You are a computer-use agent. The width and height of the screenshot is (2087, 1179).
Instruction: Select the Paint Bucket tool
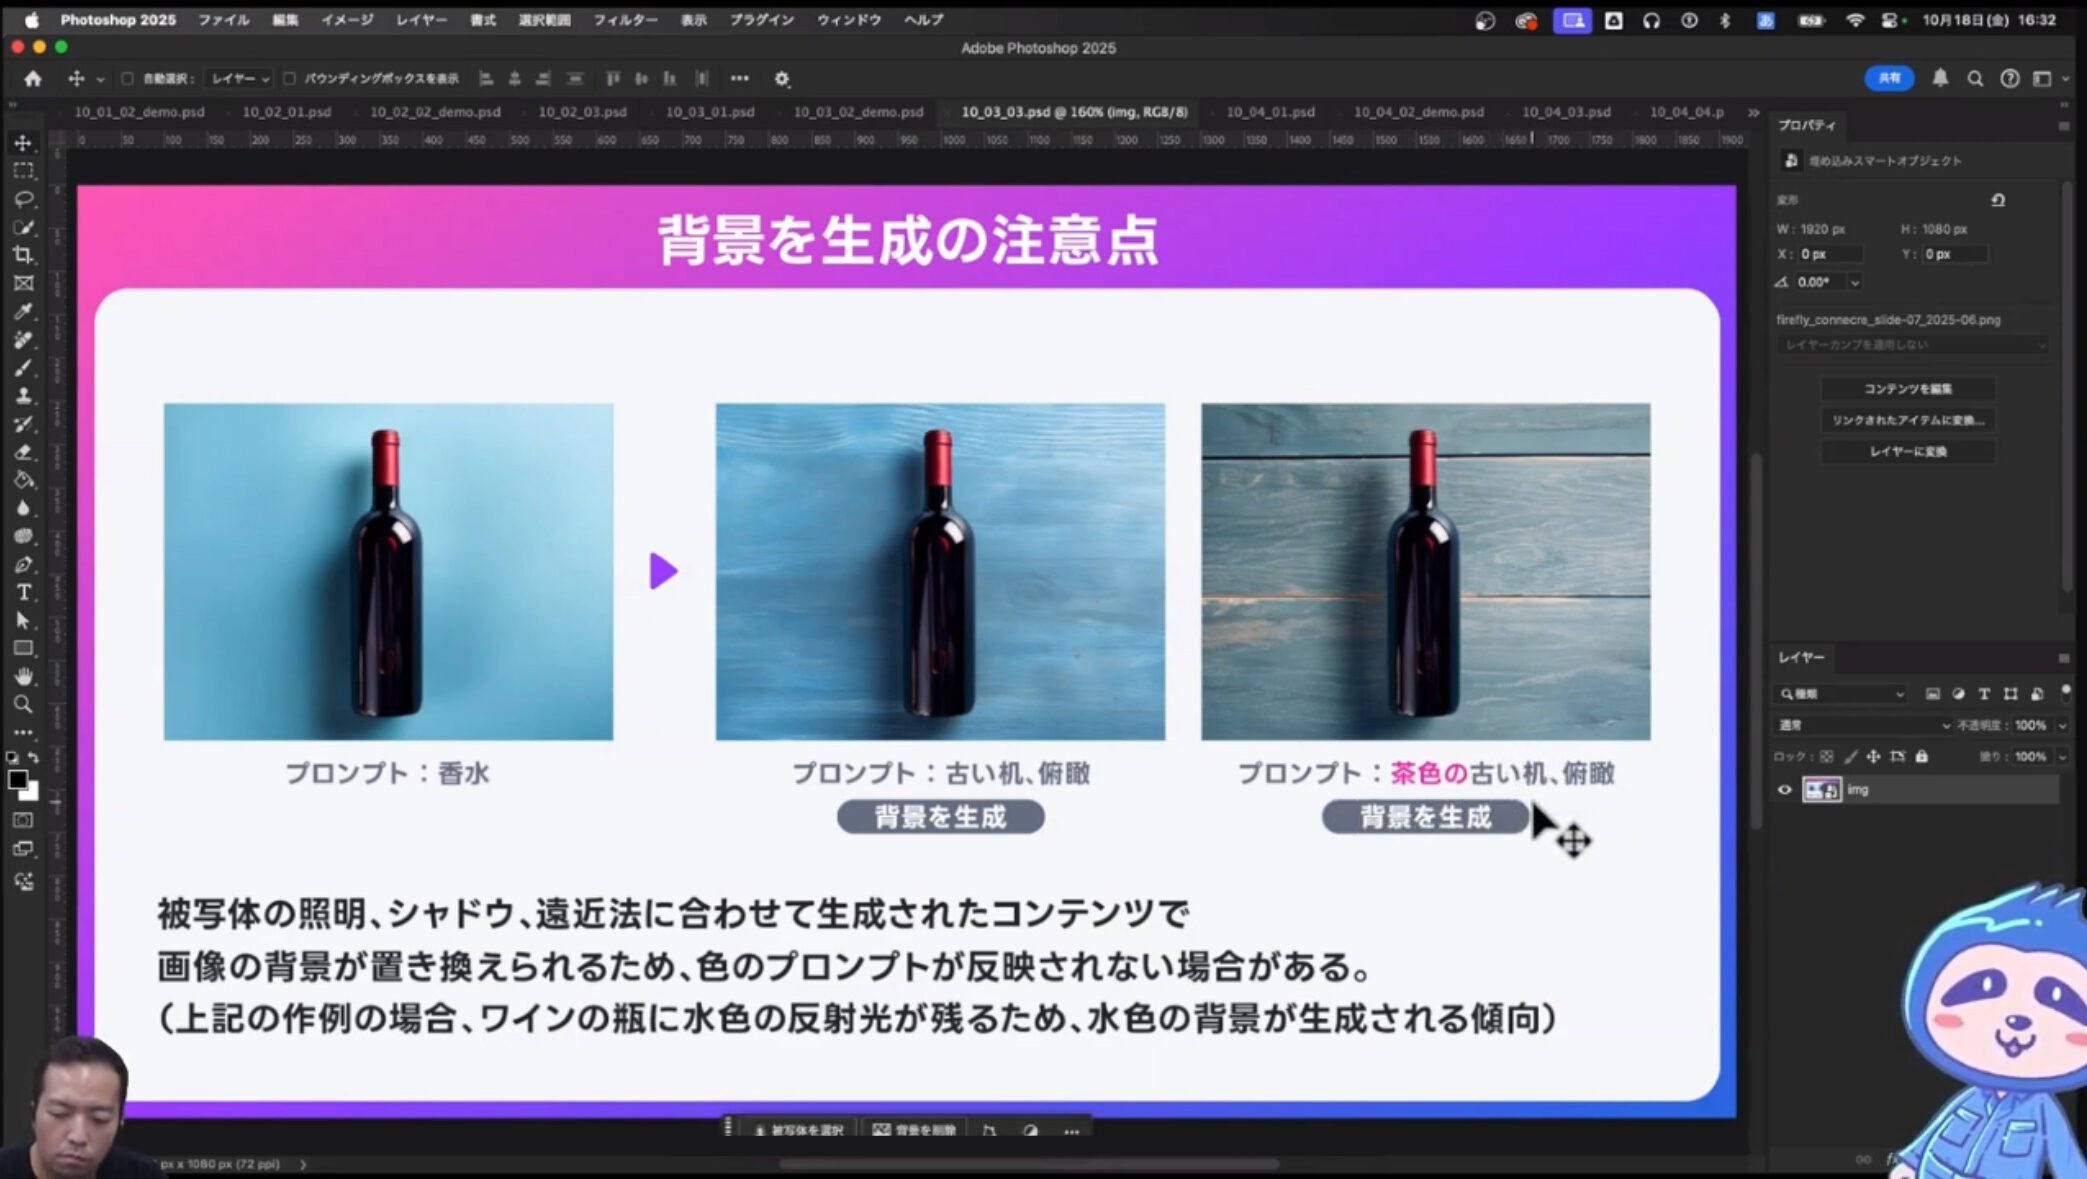[23, 480]
